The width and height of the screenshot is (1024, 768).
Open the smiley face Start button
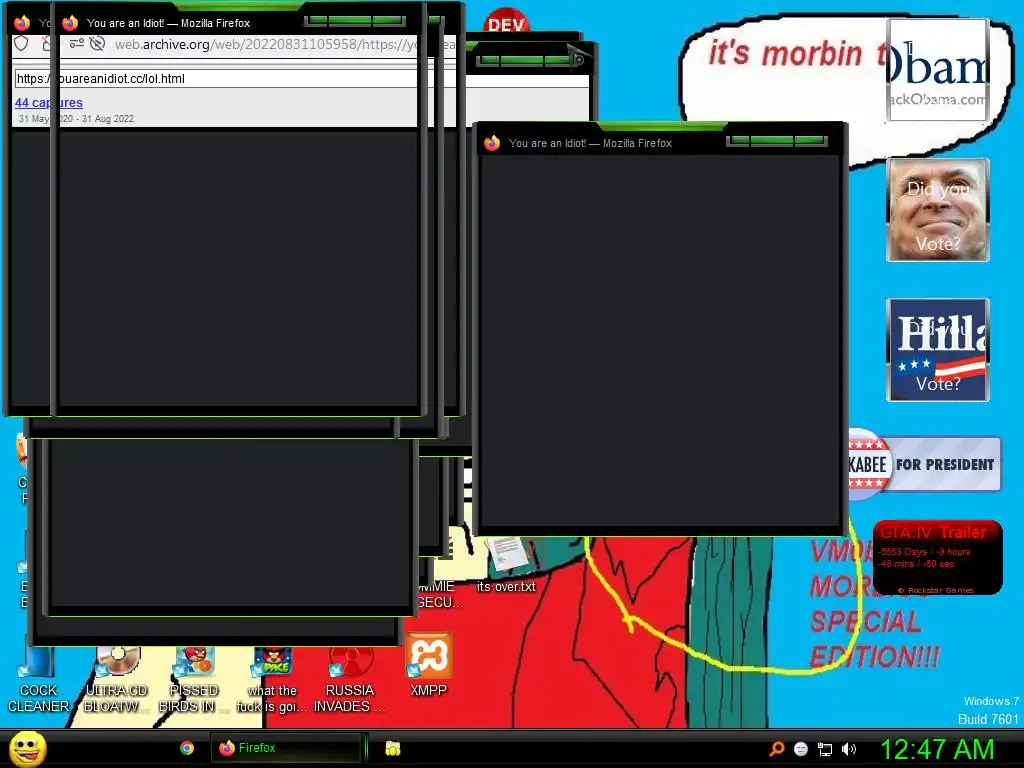coord(27,748)
